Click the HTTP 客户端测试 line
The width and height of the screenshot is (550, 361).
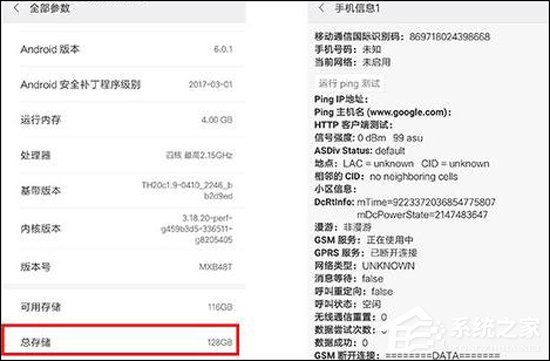tap(353, 125)
